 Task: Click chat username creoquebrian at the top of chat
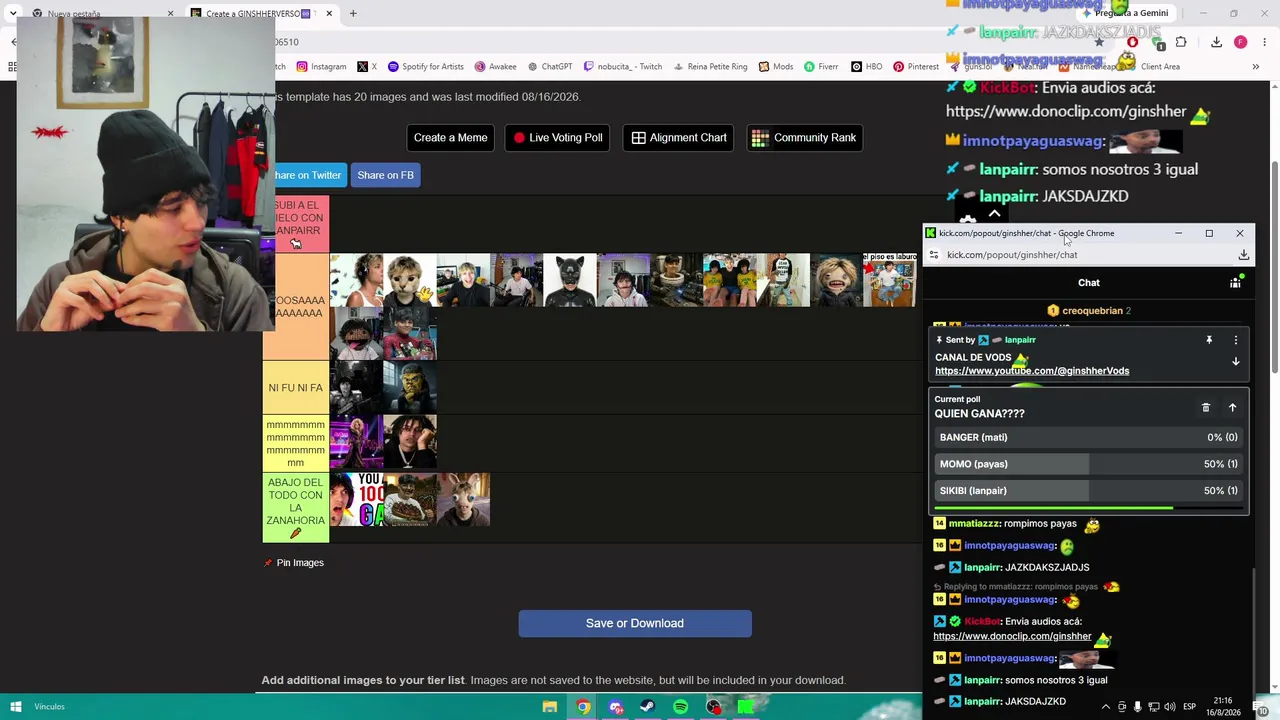pyautogui.click(x=1092, y=311)
